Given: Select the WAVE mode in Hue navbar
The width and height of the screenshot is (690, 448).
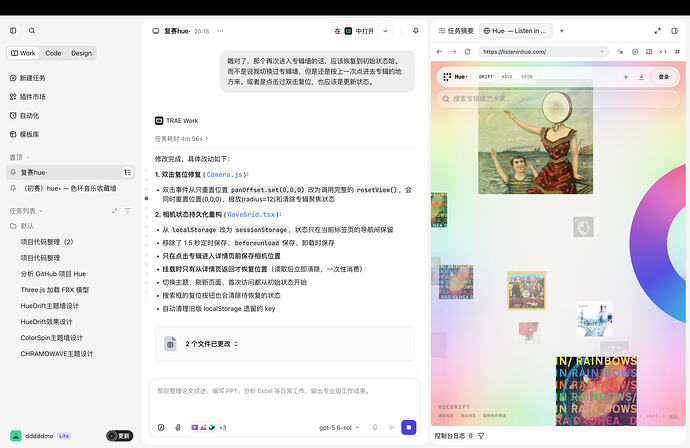Looking at the screenshot, I should [x=507, y=77].
